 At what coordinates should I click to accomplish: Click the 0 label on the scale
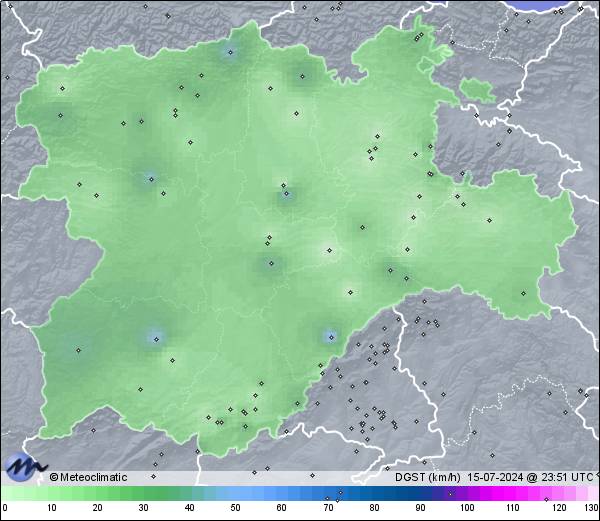(5, 508)
